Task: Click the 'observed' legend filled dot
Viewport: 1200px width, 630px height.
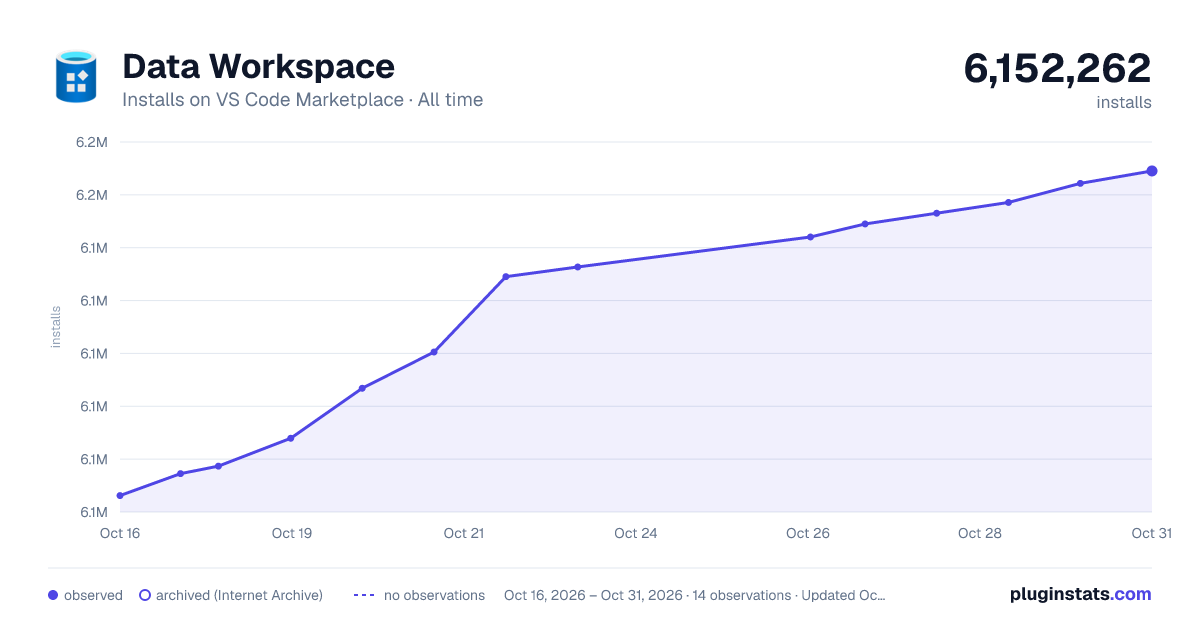Action: pyautogui.click(x=53, y=595)
